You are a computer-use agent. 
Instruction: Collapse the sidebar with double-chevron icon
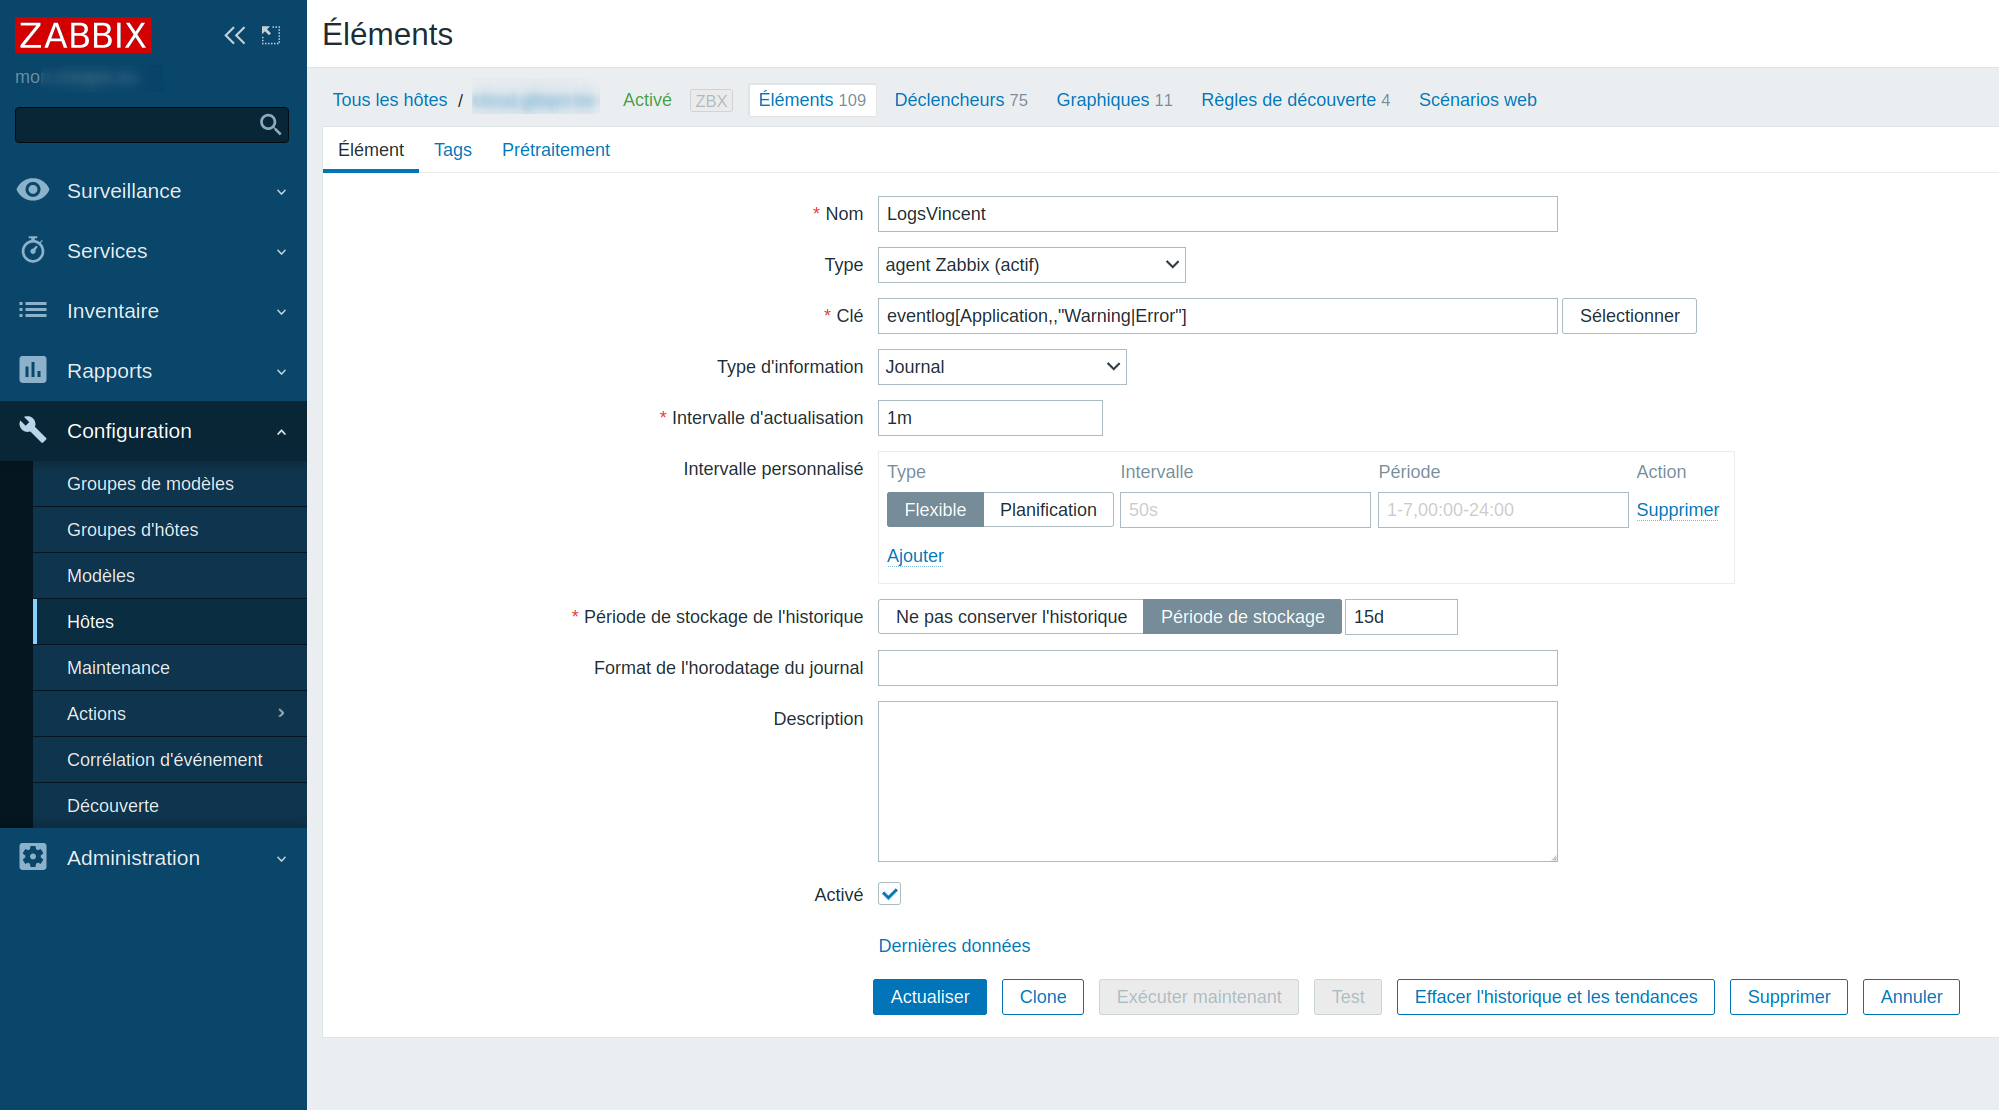[x=234, y=36]
